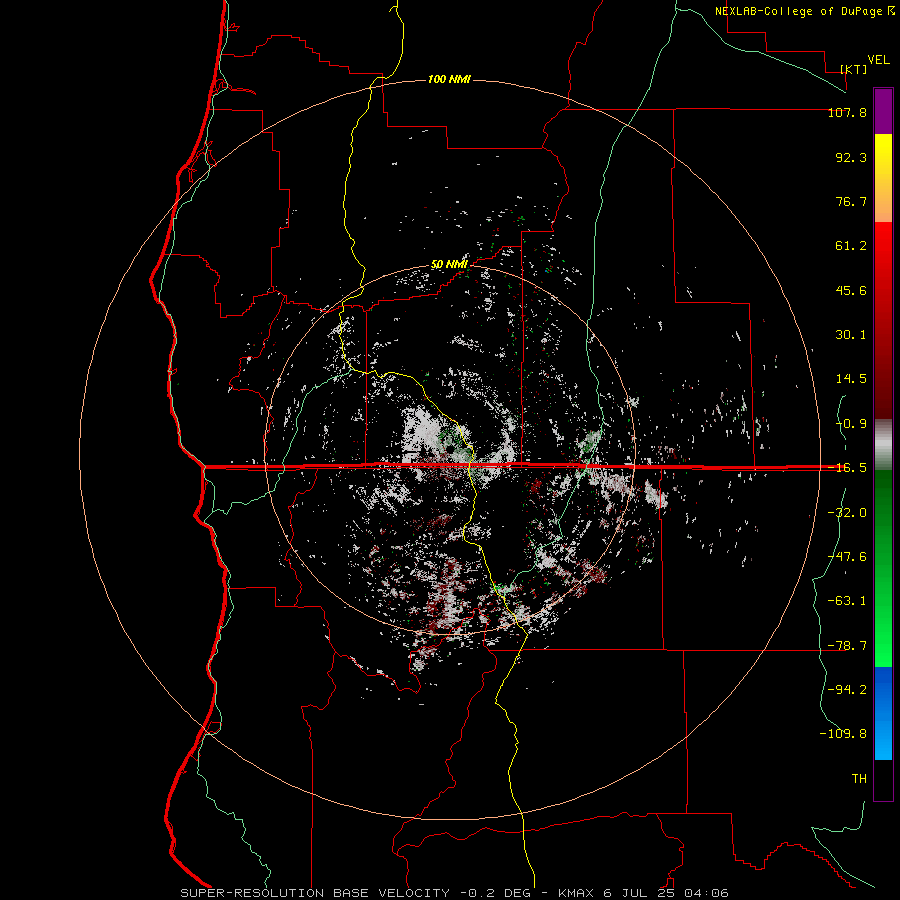Click the Super-Resolution Base Velocity caption
900x900 pixels.
coord(454,893)
